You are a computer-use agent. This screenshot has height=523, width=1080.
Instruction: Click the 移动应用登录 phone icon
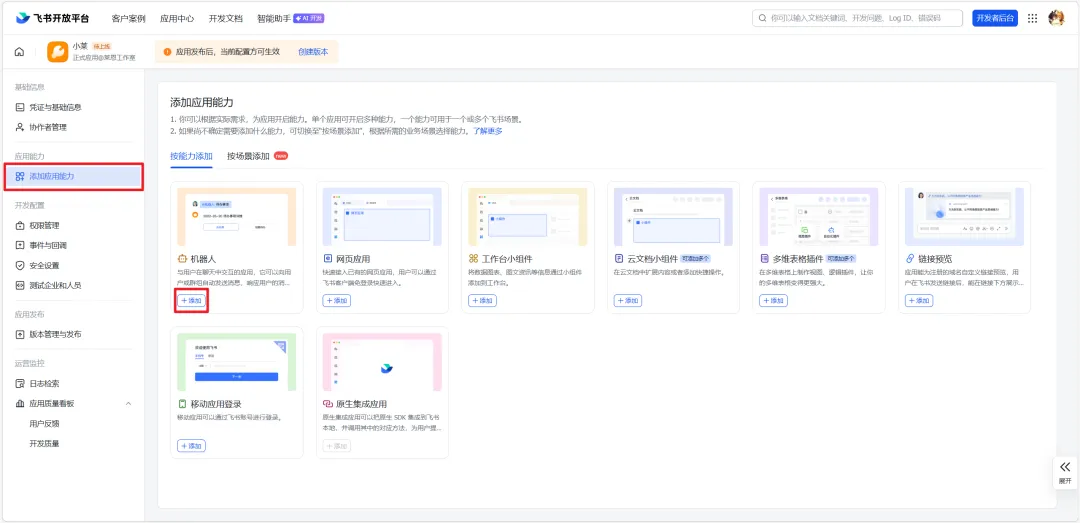[183, 404]
